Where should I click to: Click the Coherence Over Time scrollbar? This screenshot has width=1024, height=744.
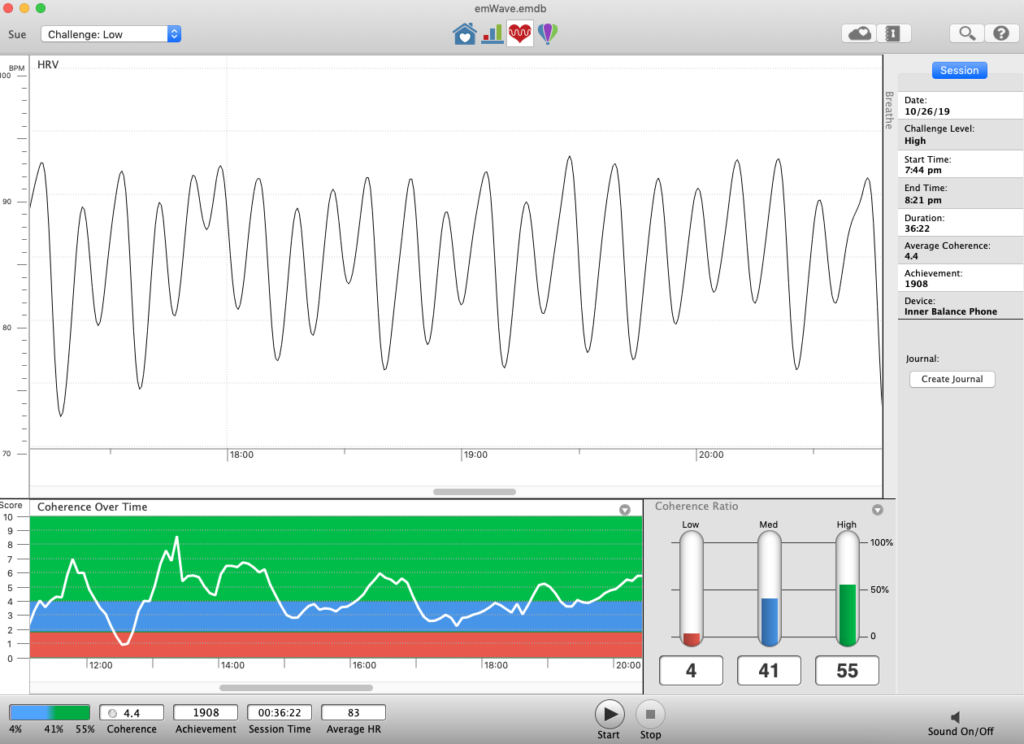[295, 688]
